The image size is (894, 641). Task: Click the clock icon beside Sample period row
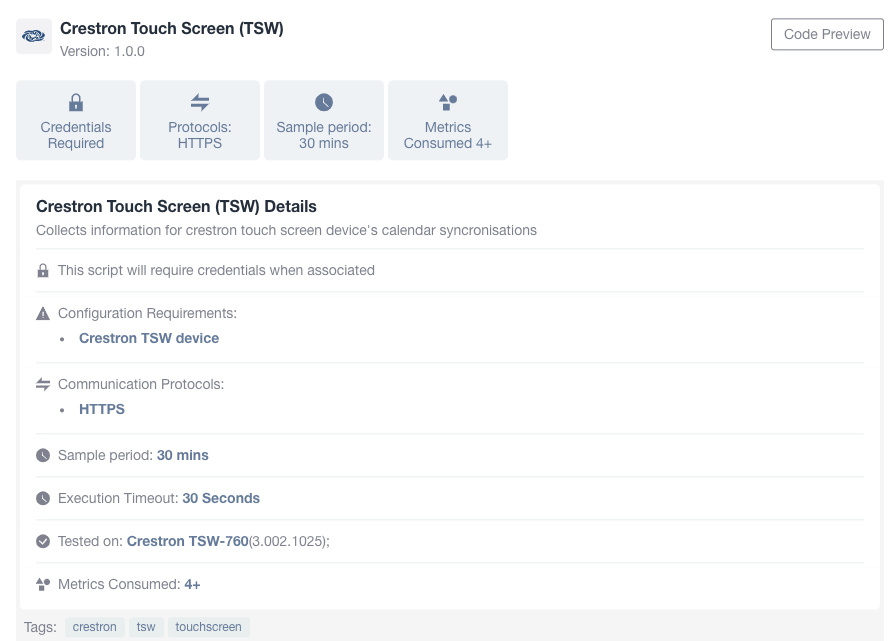pos(43,455)
